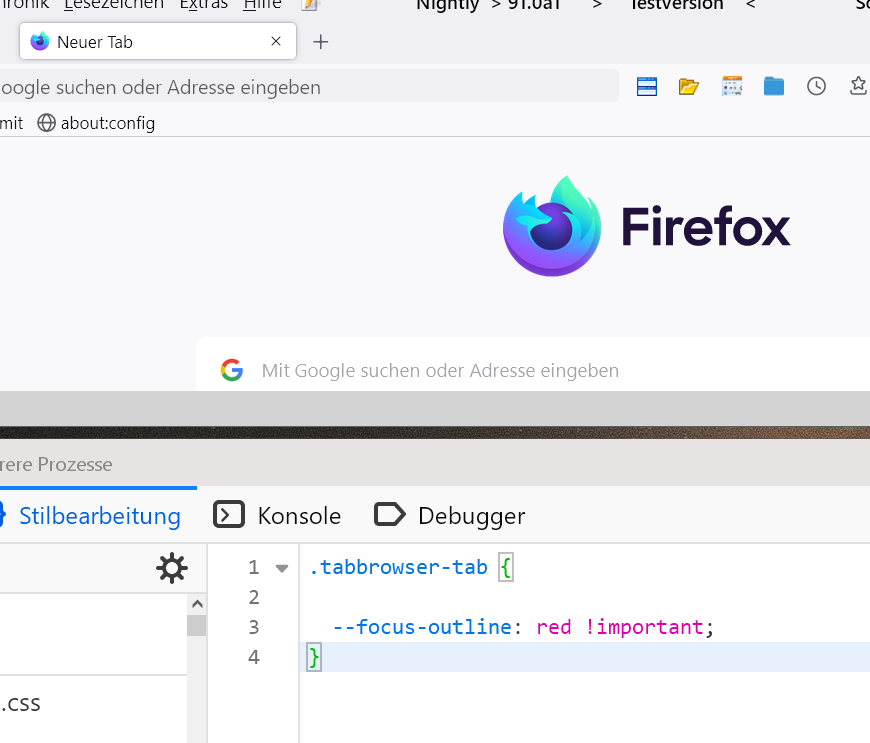The width and height of the screenshot is (870, 743).
Task: Click the blue striped toolbar icon
Action: coord(647,87)
